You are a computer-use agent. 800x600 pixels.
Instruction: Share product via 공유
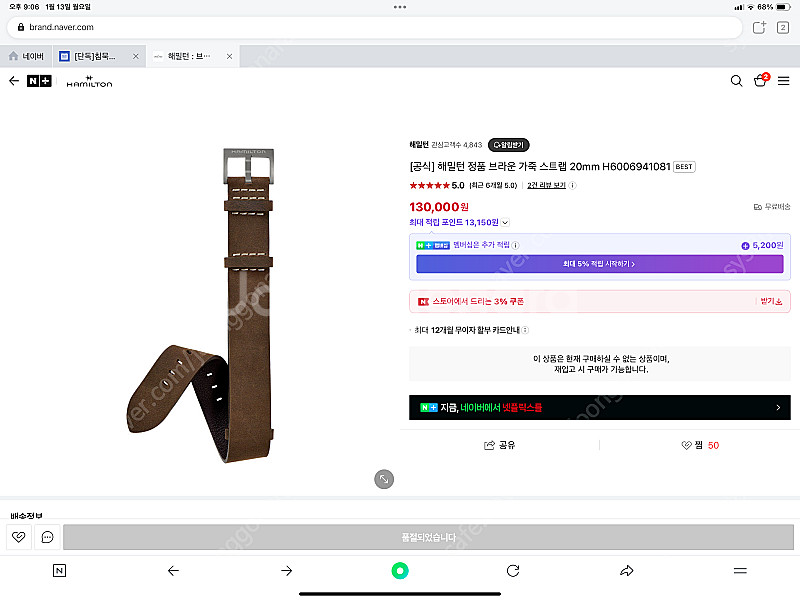[x=499, y=445]
